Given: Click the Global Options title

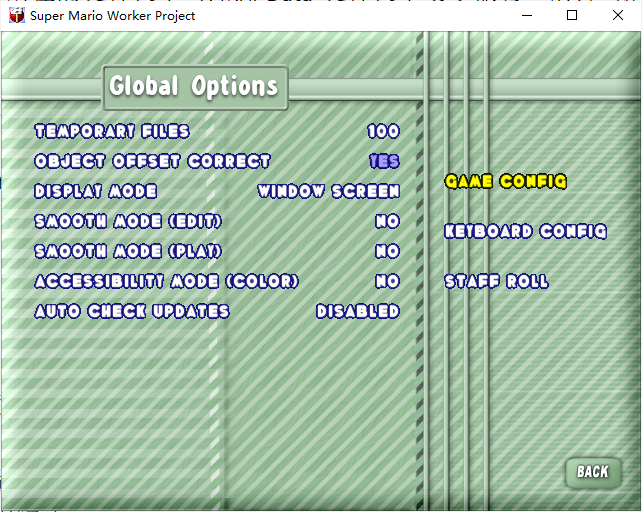Looking at the screenshot, I should tap(194, 86).
